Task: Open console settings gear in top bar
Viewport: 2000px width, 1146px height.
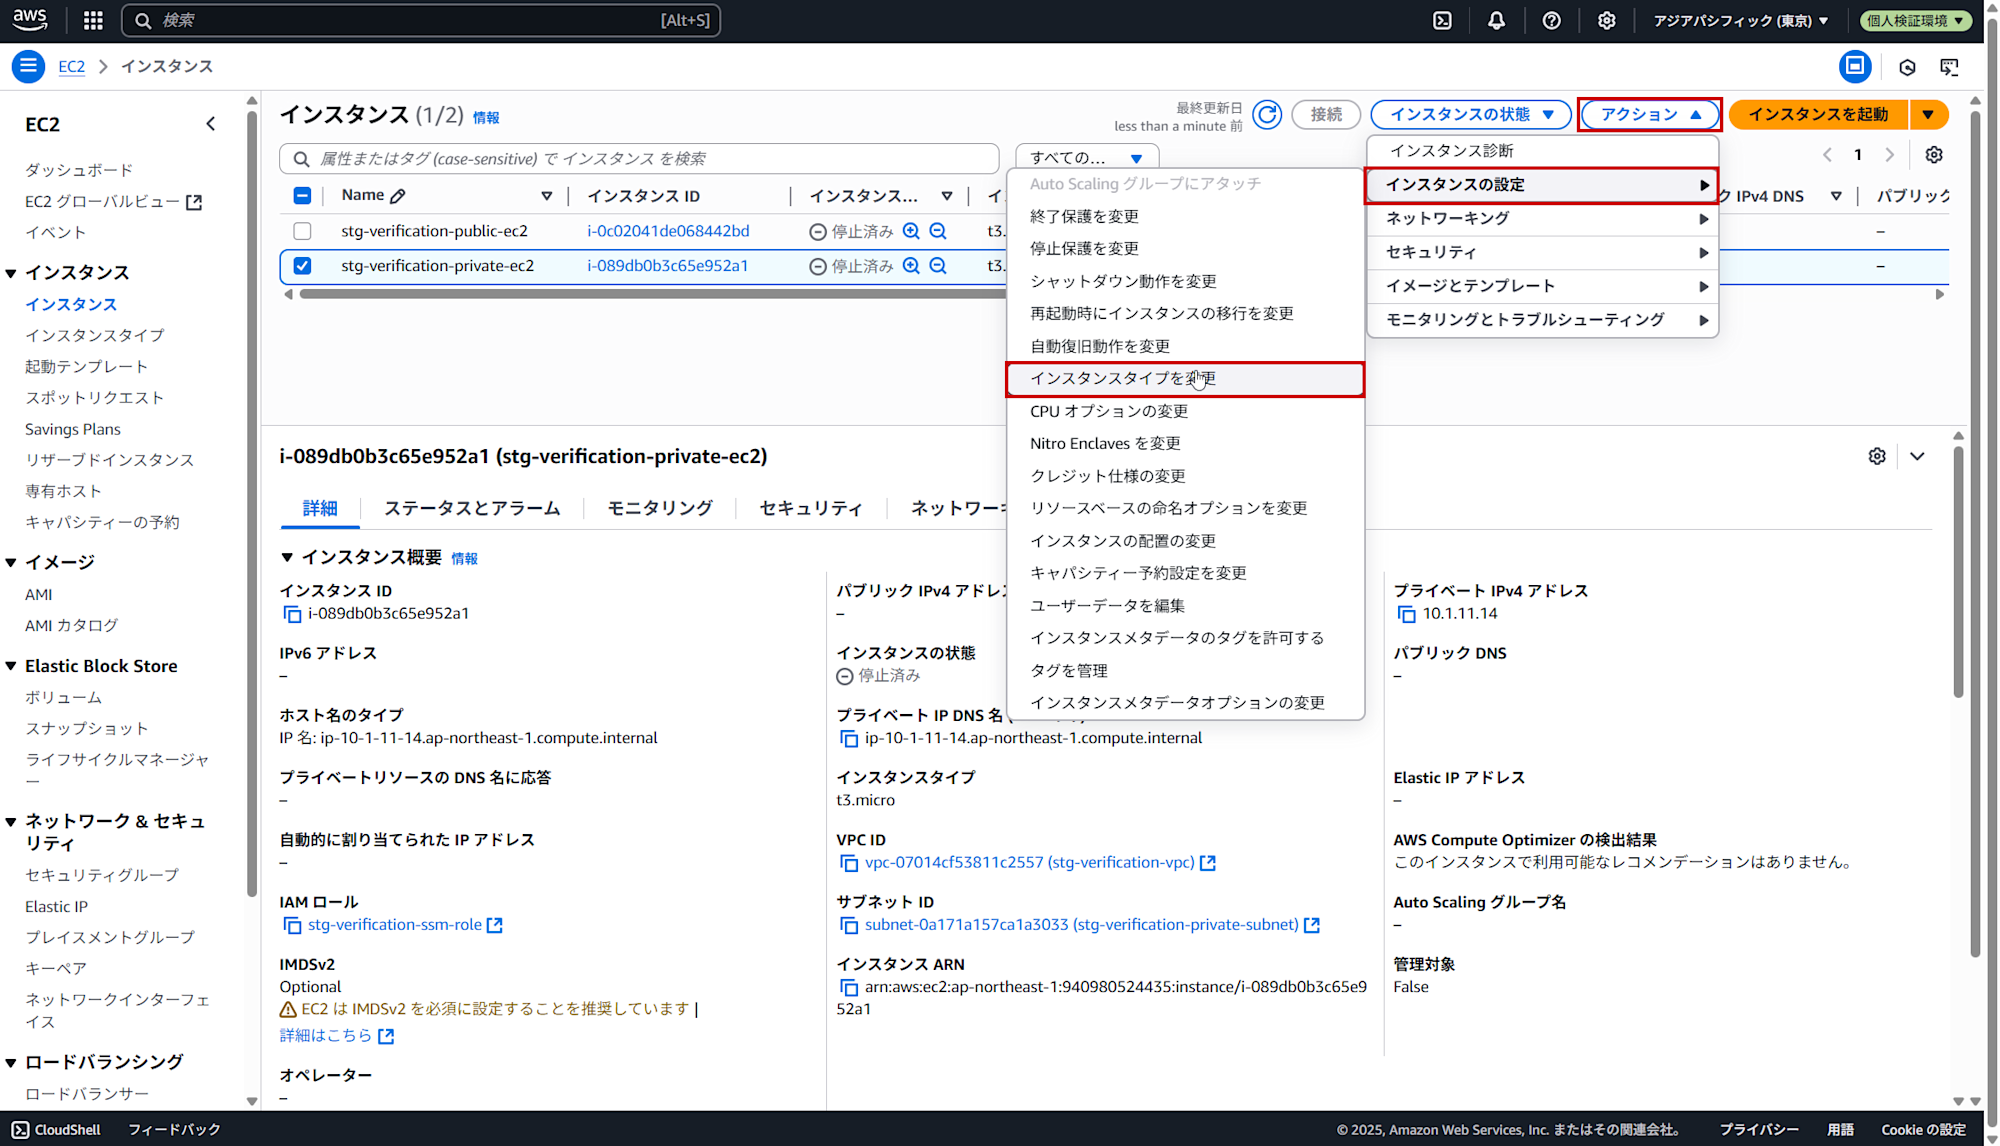Action: pyautogui.click(x=1606, y=20)
